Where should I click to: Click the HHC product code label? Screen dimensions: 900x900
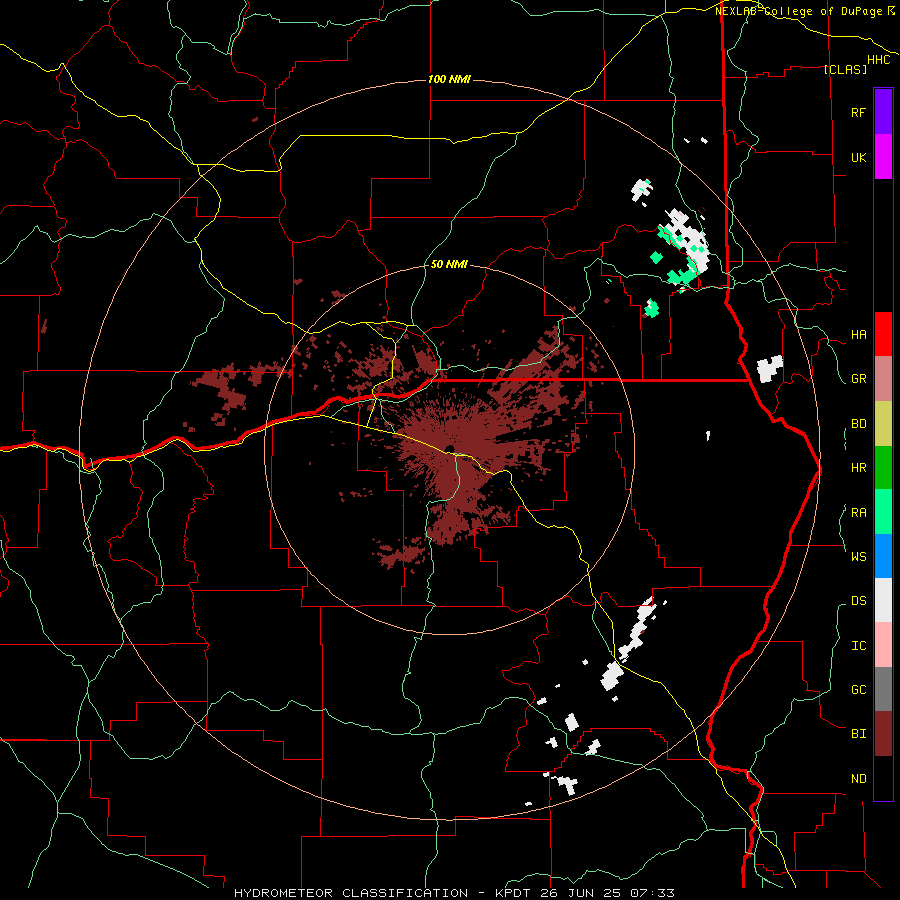pyautogui.click(x=879, y=60)
